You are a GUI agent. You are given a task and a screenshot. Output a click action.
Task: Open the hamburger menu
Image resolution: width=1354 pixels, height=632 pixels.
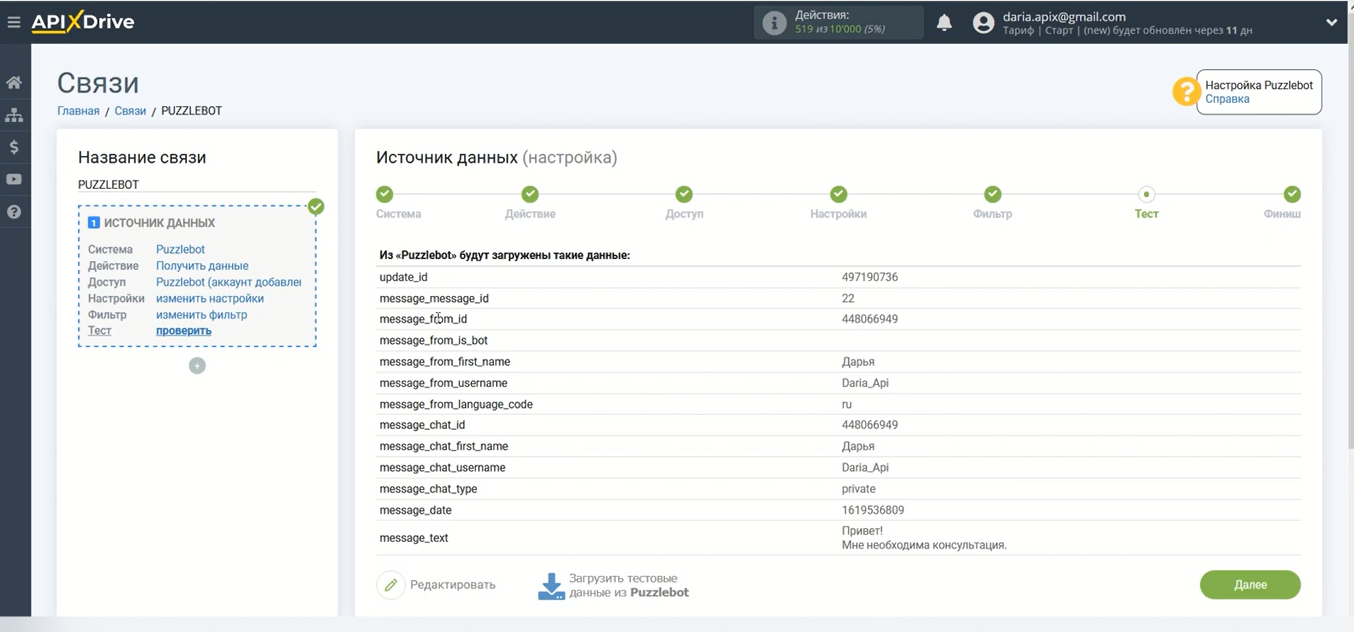click(14, 22)
